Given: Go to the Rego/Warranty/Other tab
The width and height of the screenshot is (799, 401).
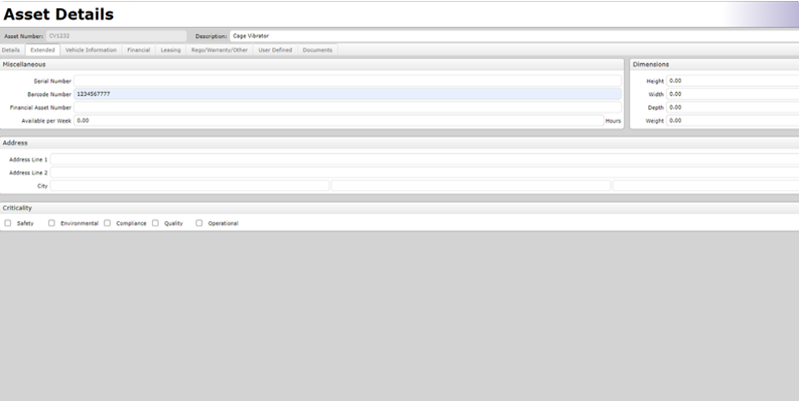Looking at the screenshot, I should tap(219, 49).
